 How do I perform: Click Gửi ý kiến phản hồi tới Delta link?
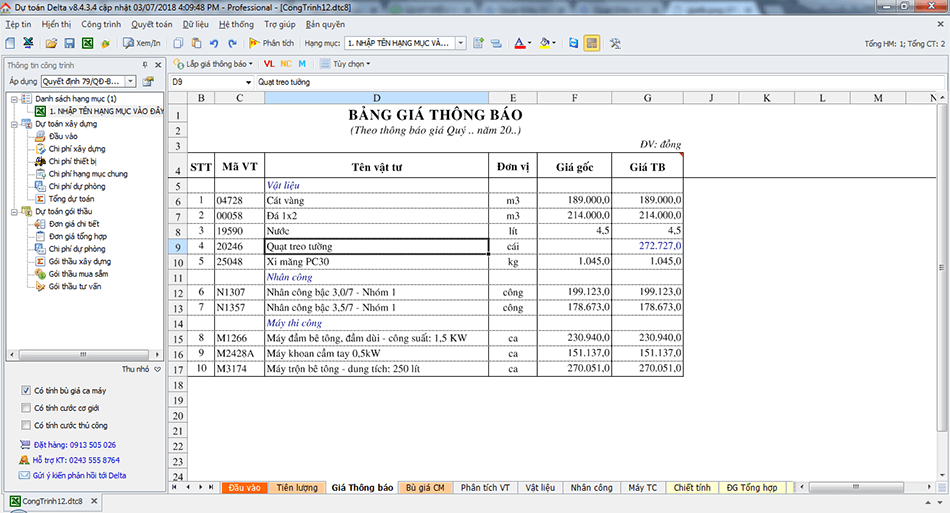coord(79,475)
